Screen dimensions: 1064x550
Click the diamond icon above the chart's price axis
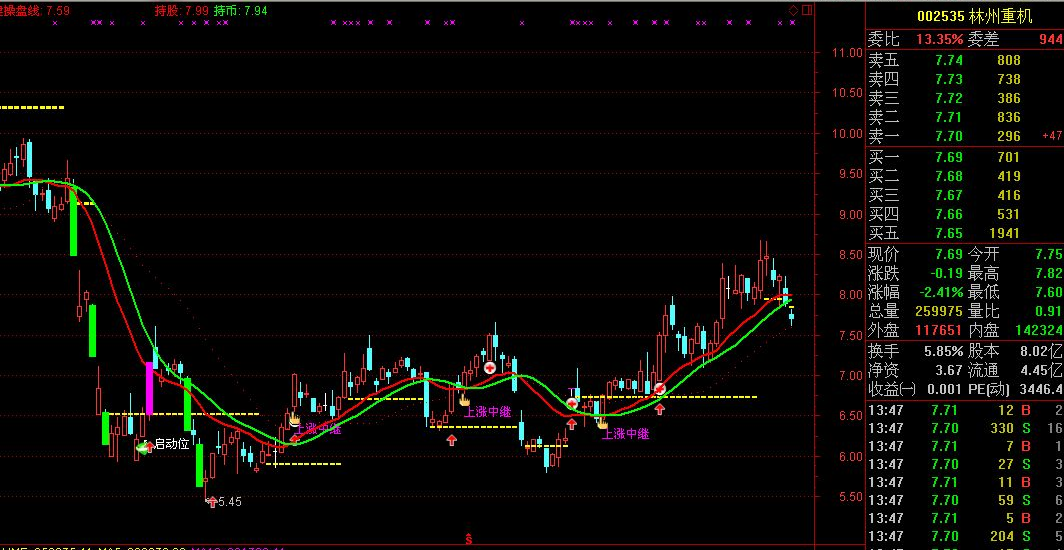point(793,10)
